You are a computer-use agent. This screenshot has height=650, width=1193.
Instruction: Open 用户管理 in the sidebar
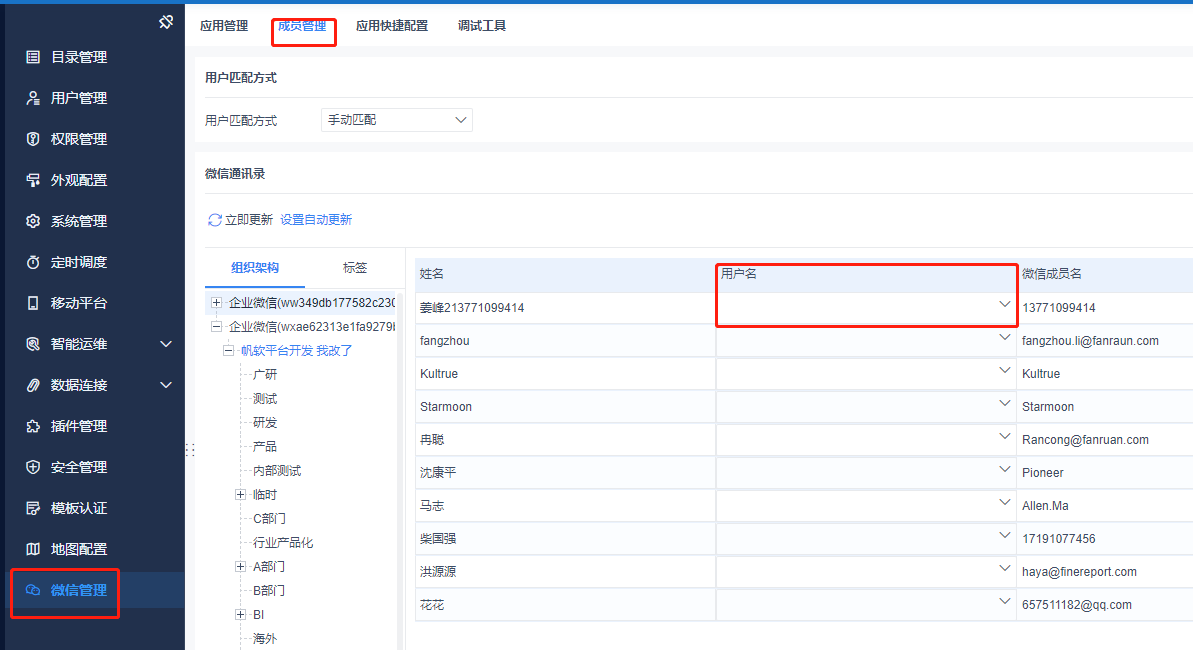(x=78, y=98)
